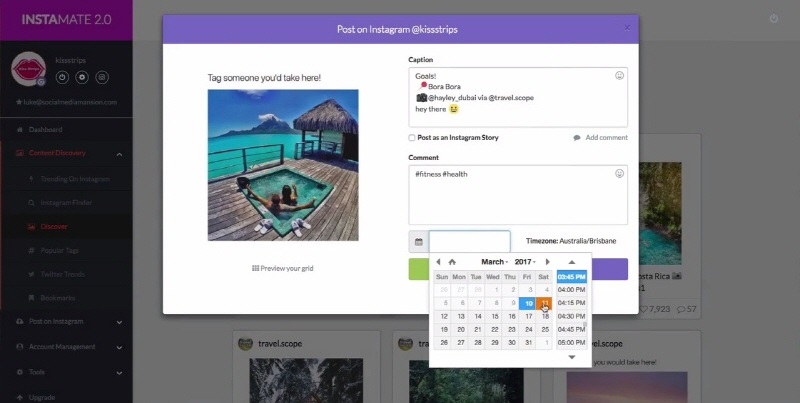Open the March month dropdown
This screenshot has height=403, width=800.
pyautogui.click(x=494, y=262)
